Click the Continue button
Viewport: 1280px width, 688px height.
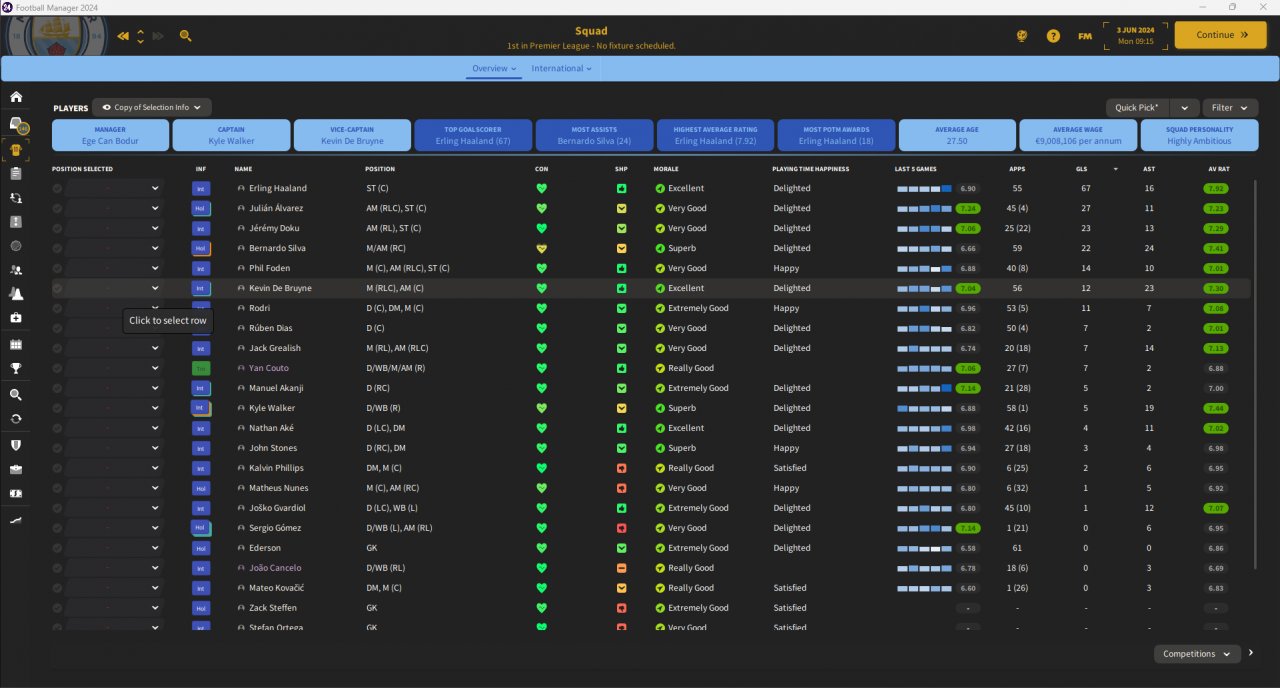1222,35
